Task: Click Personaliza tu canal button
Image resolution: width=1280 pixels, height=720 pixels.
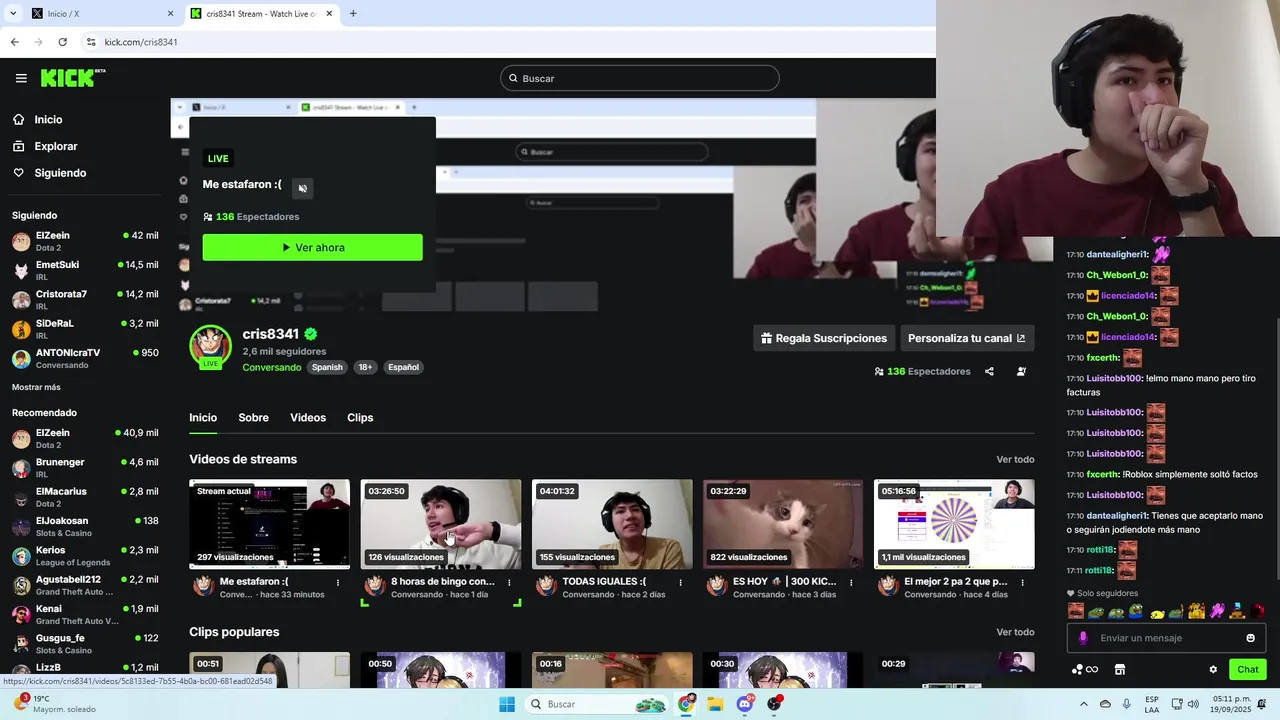Action: [967, 338]
